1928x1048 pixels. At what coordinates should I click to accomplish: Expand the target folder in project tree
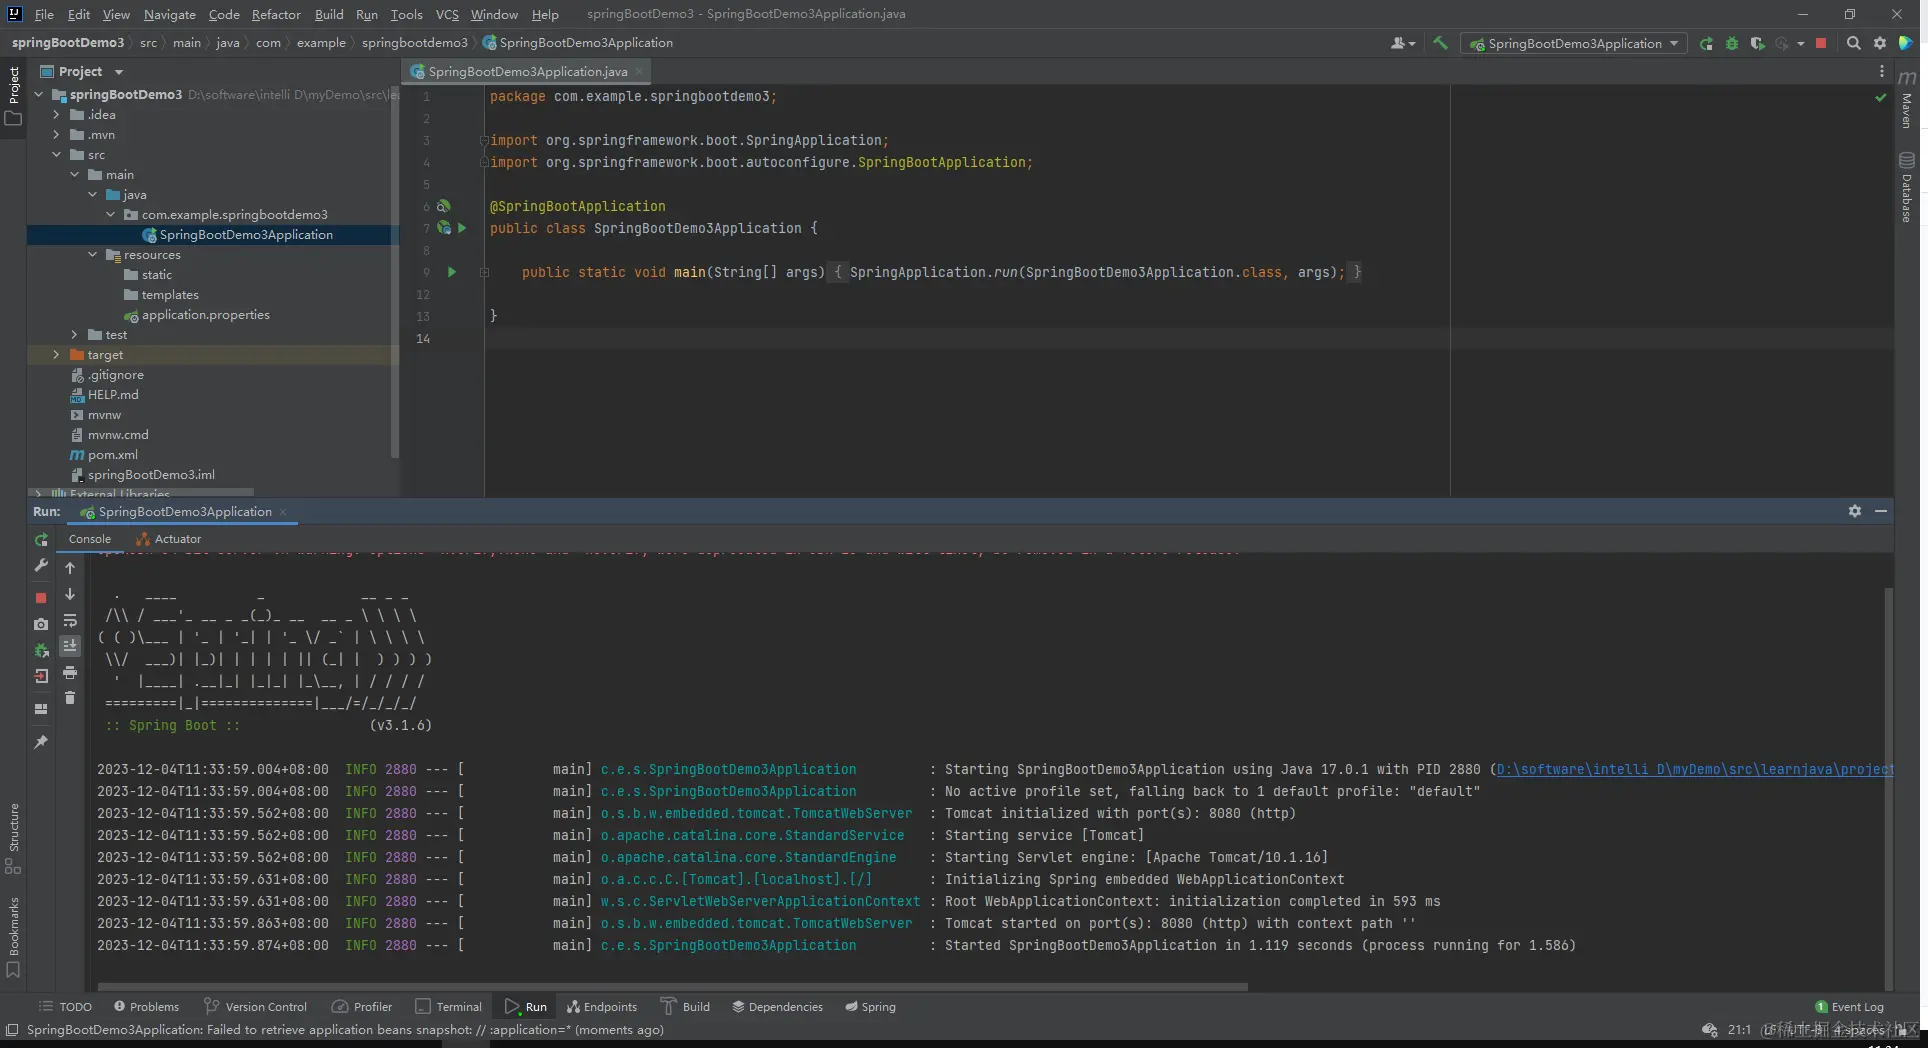tap(57, 355)
